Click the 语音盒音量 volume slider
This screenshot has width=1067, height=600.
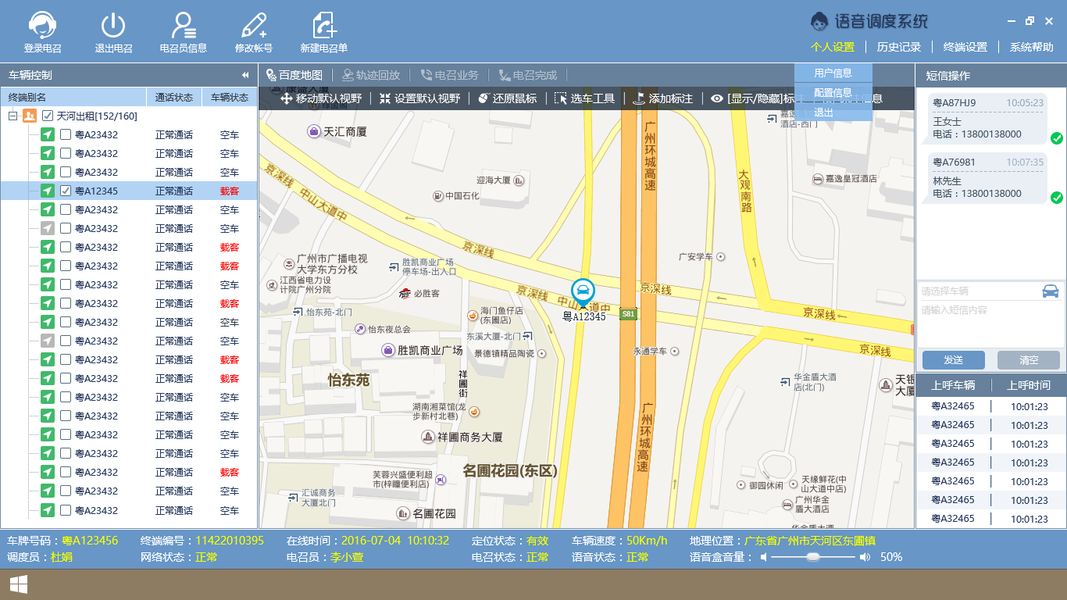[812, 557]
